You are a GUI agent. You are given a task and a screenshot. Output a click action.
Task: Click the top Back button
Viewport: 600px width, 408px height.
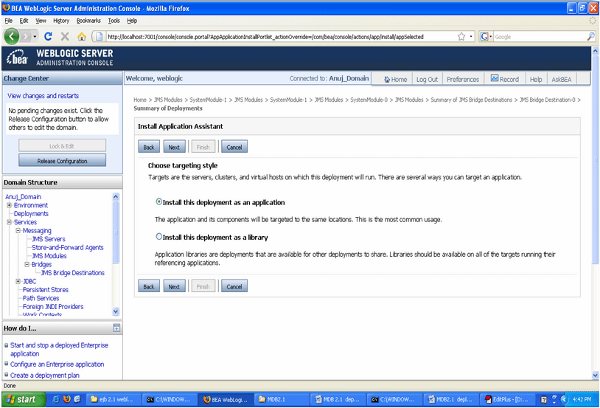[x=149, y=147]
